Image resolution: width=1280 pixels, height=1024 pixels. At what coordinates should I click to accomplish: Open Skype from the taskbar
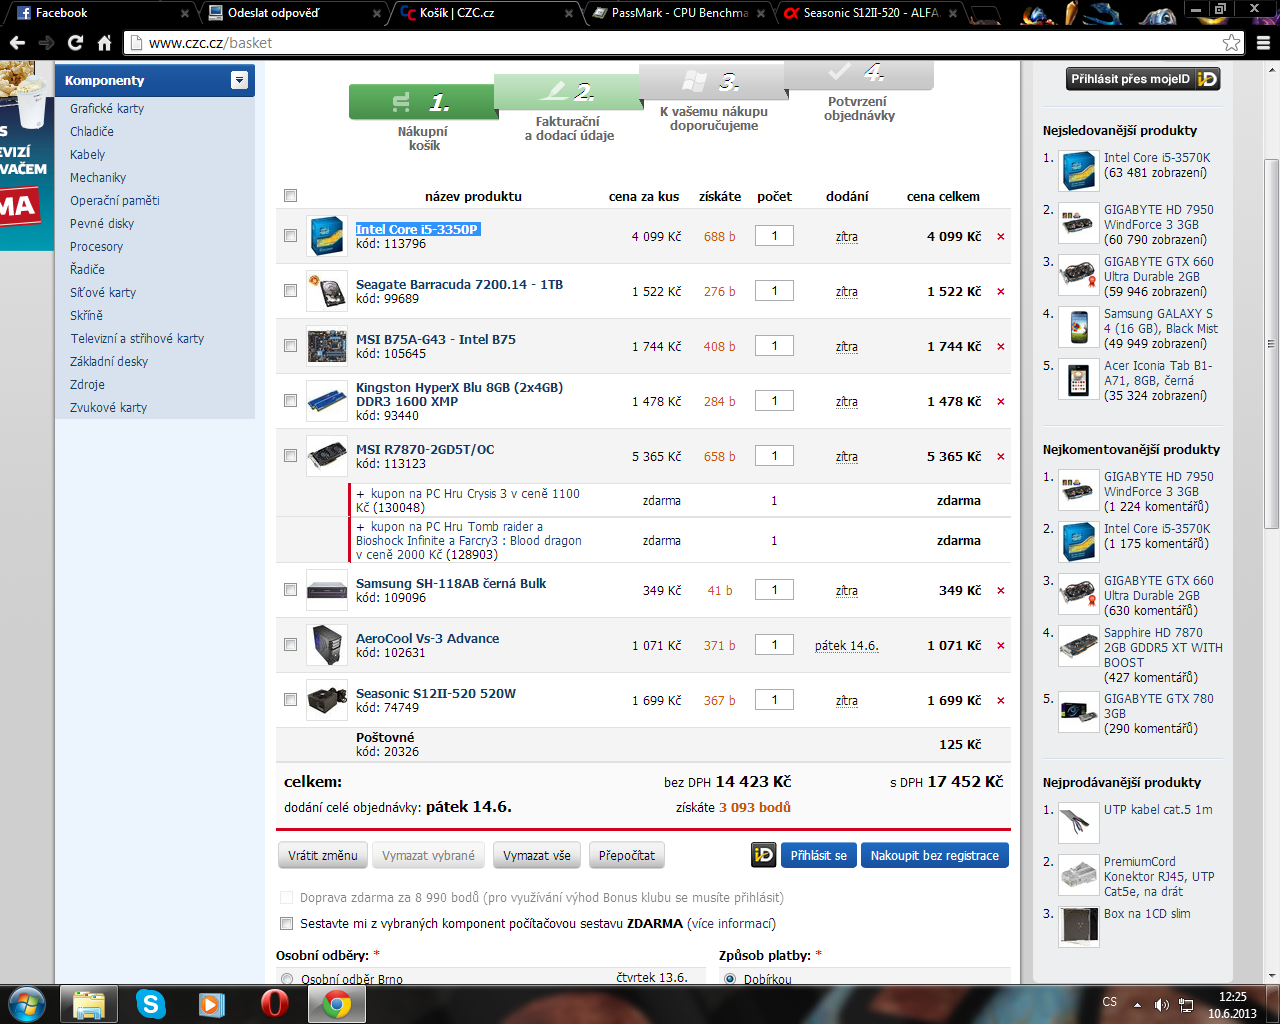tap(150, 1004)
